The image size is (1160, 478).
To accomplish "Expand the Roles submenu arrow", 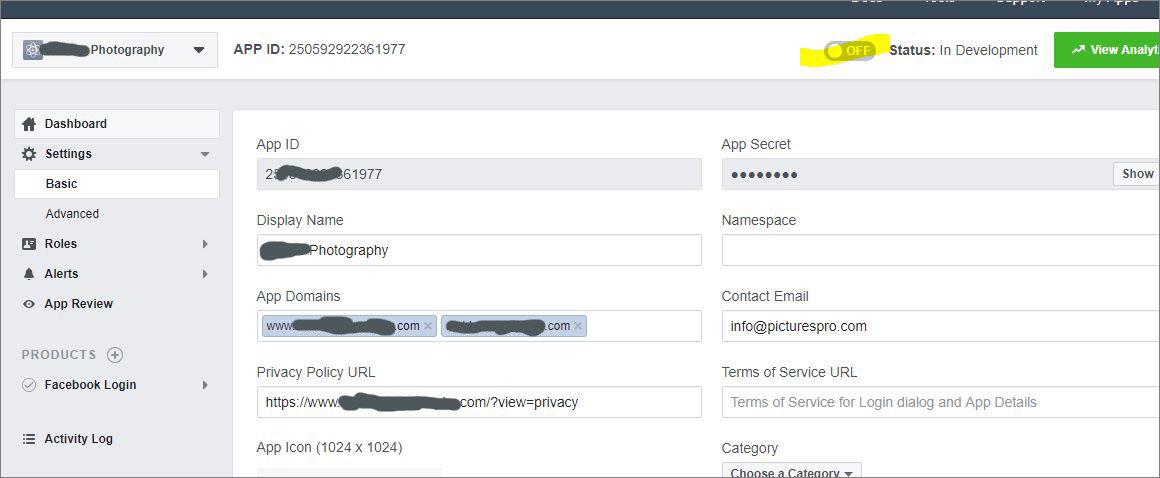I will pyautogui.click(x=205, y=243).
